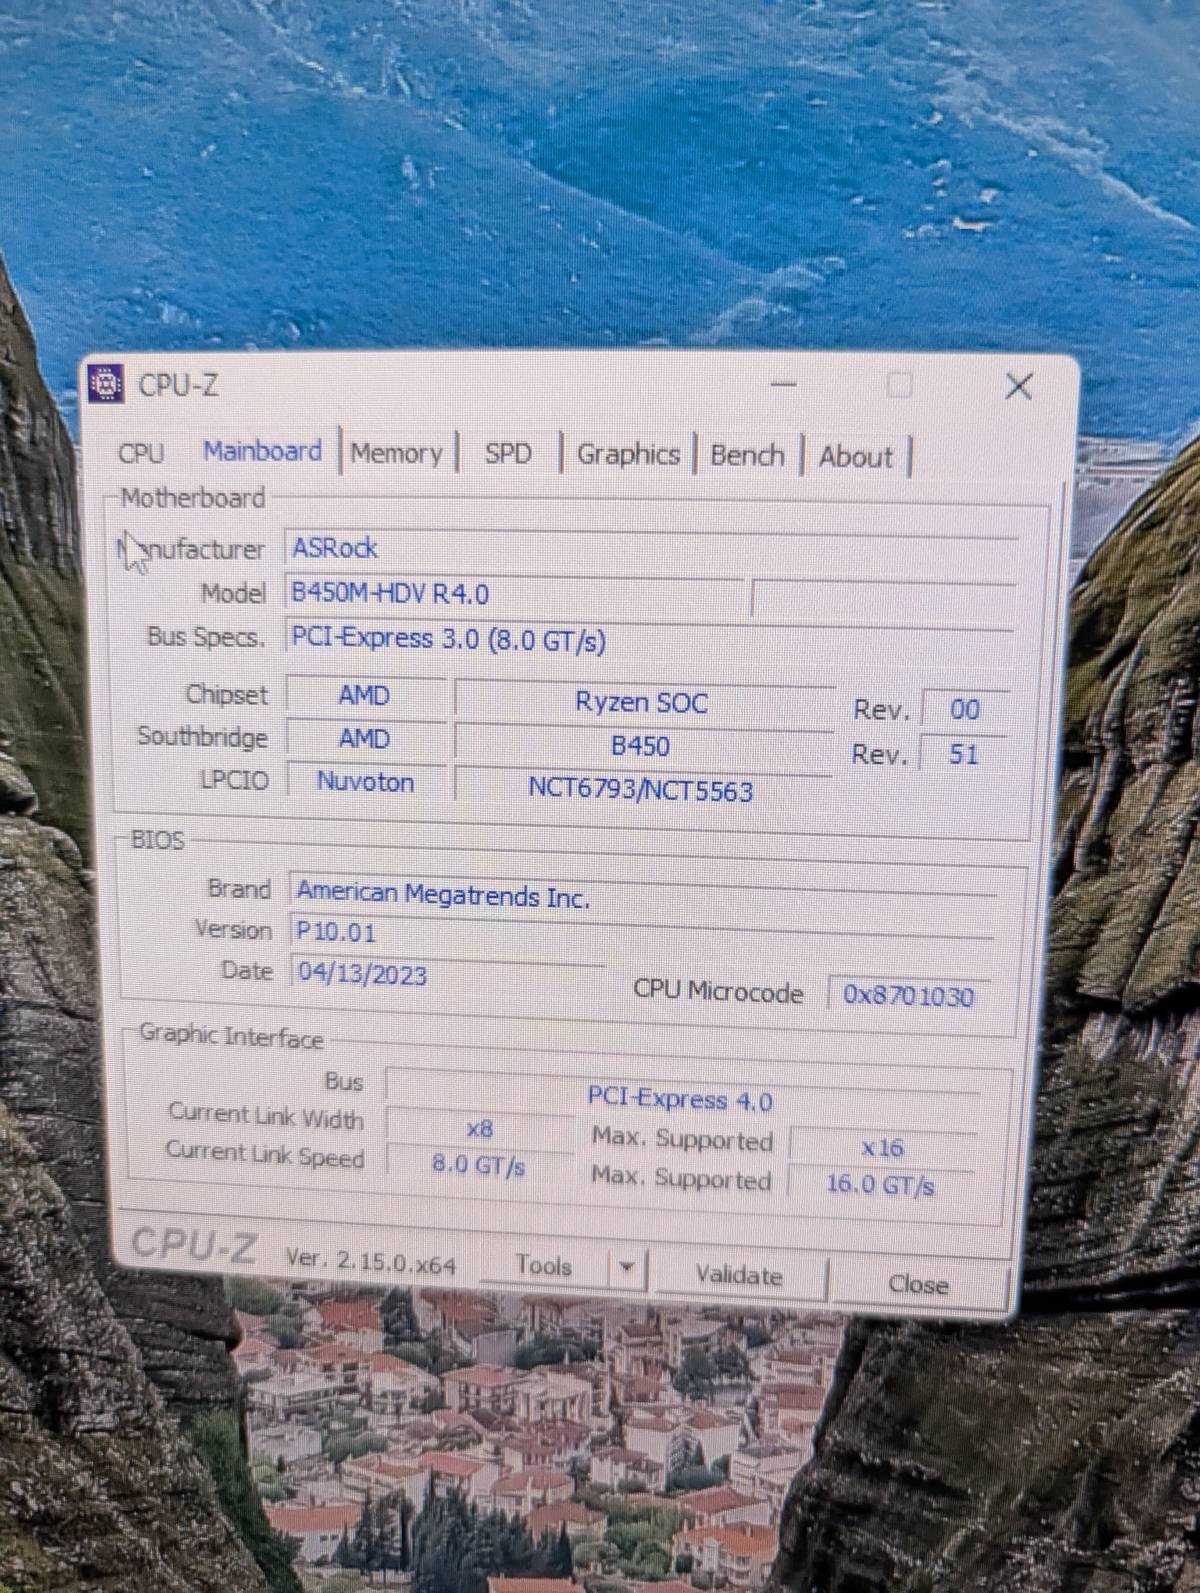Click the PCI-Express 4.0 graphic bus value

click(x=681, y=1098)
